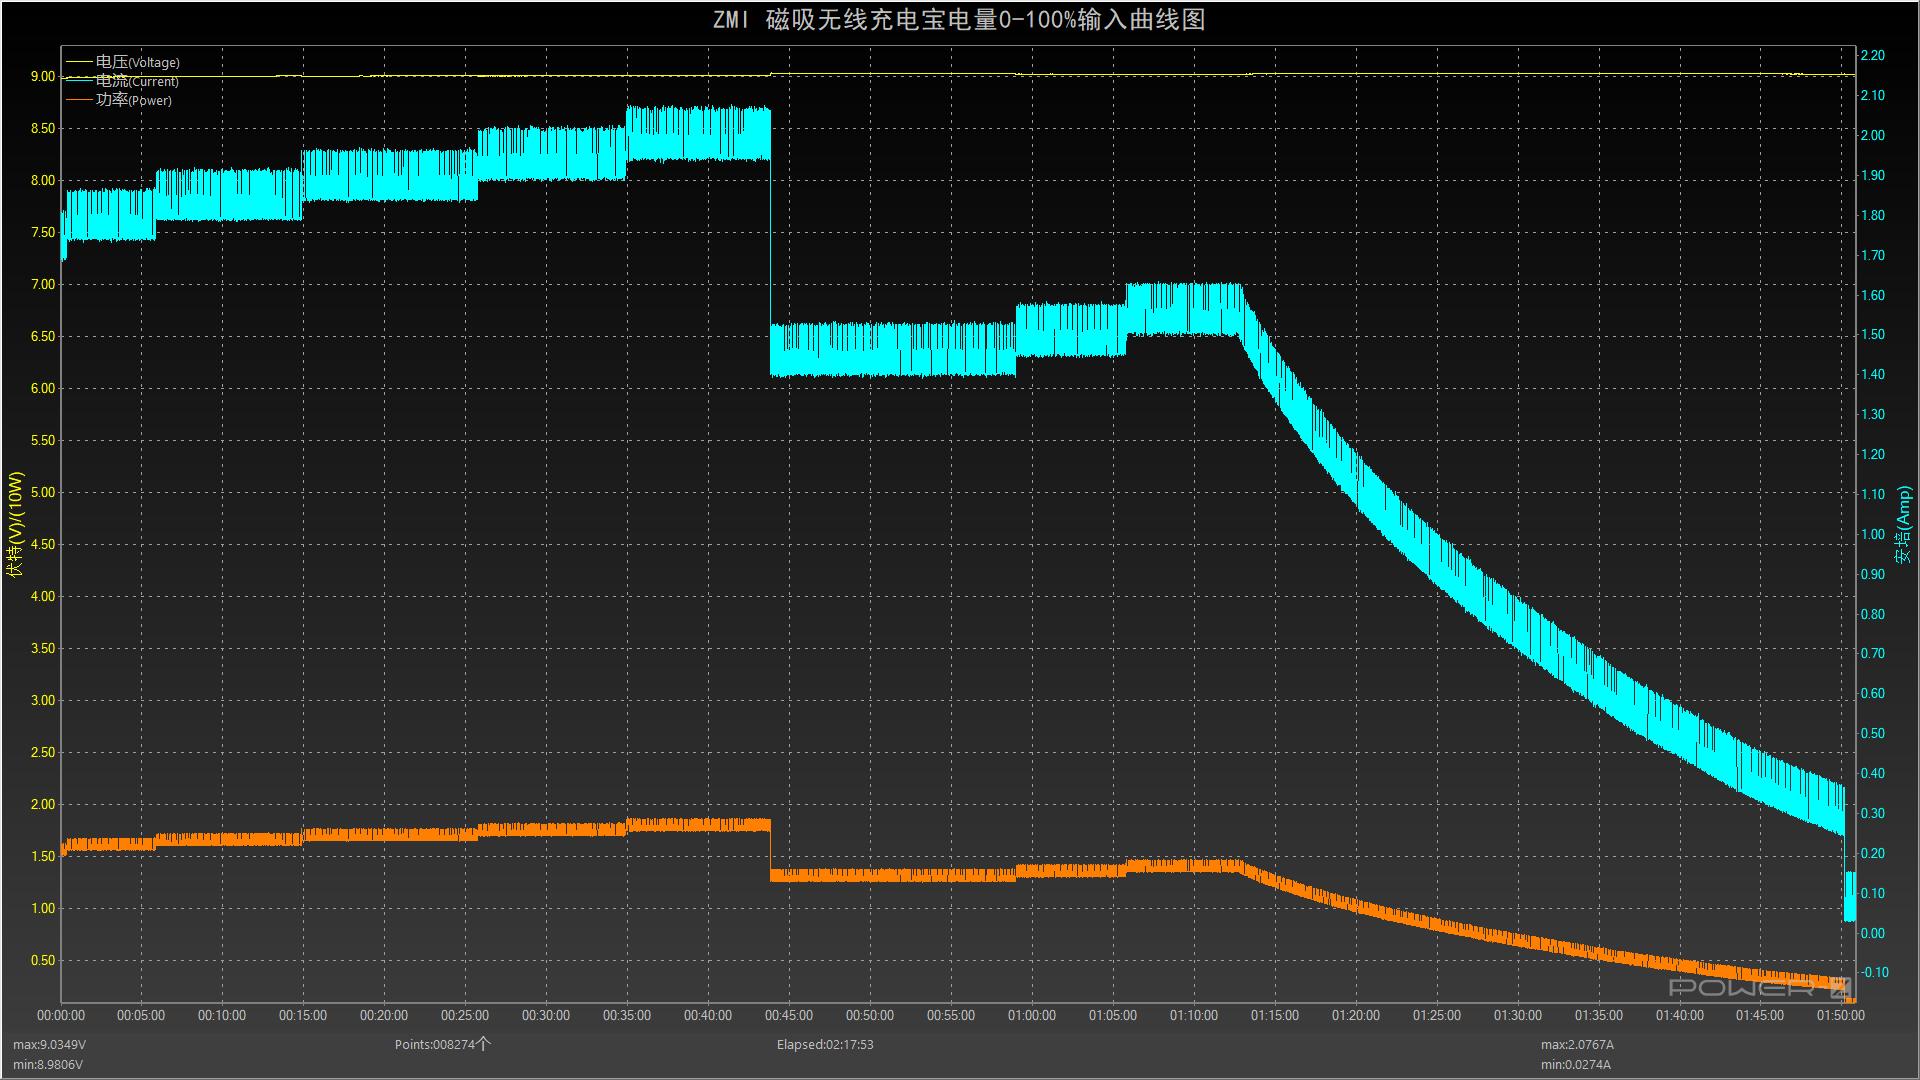Click the chart title text at top

[x=959, y=20]
